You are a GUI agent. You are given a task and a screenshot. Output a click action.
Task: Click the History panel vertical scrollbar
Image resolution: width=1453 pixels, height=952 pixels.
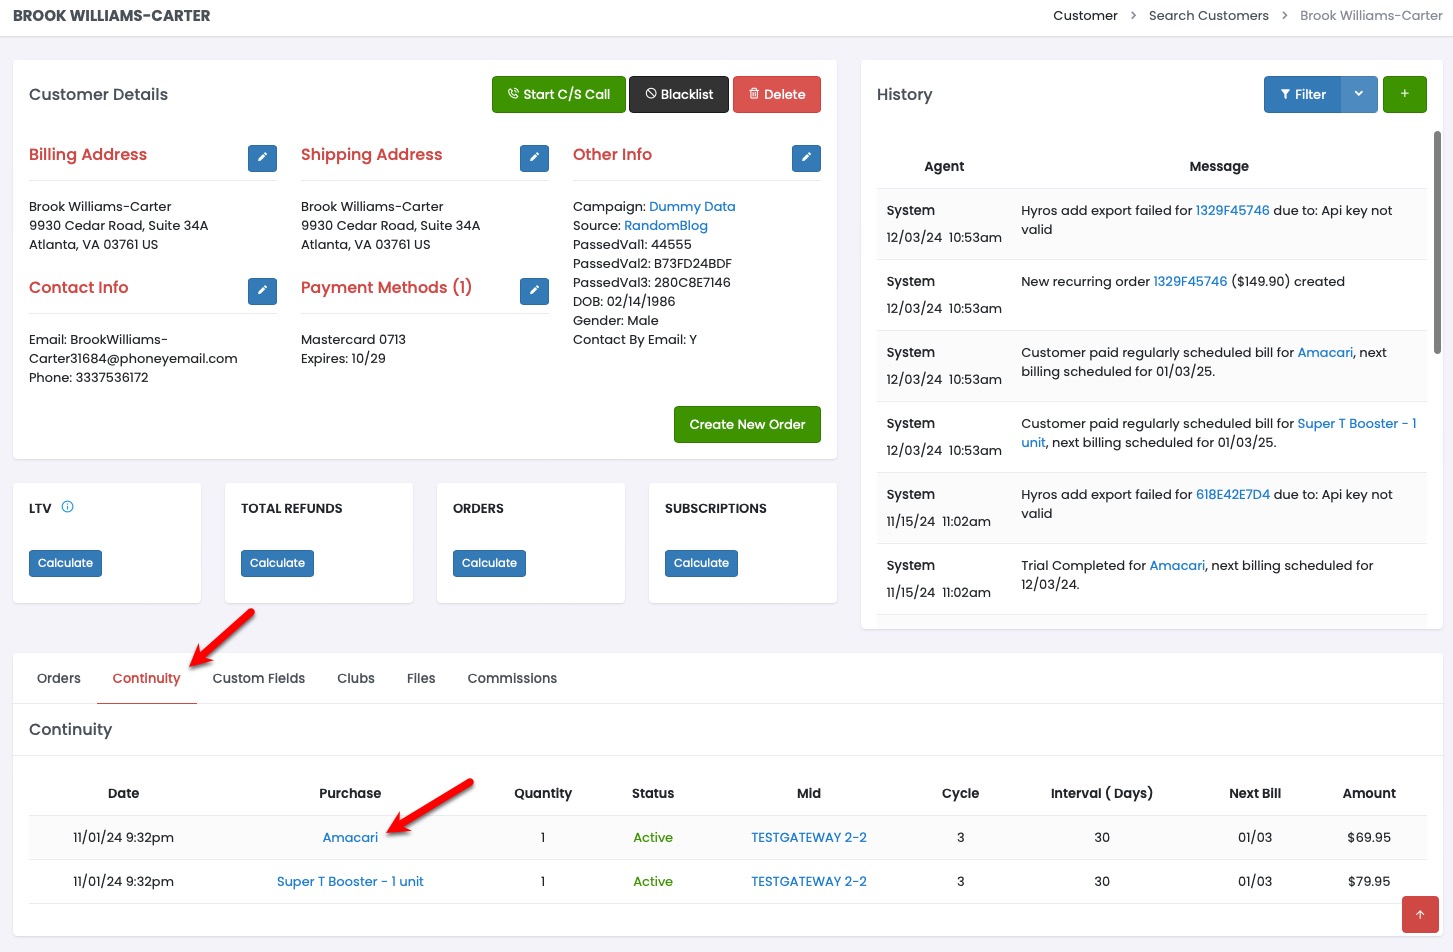pyautogui.click(x=1437, y=240)
